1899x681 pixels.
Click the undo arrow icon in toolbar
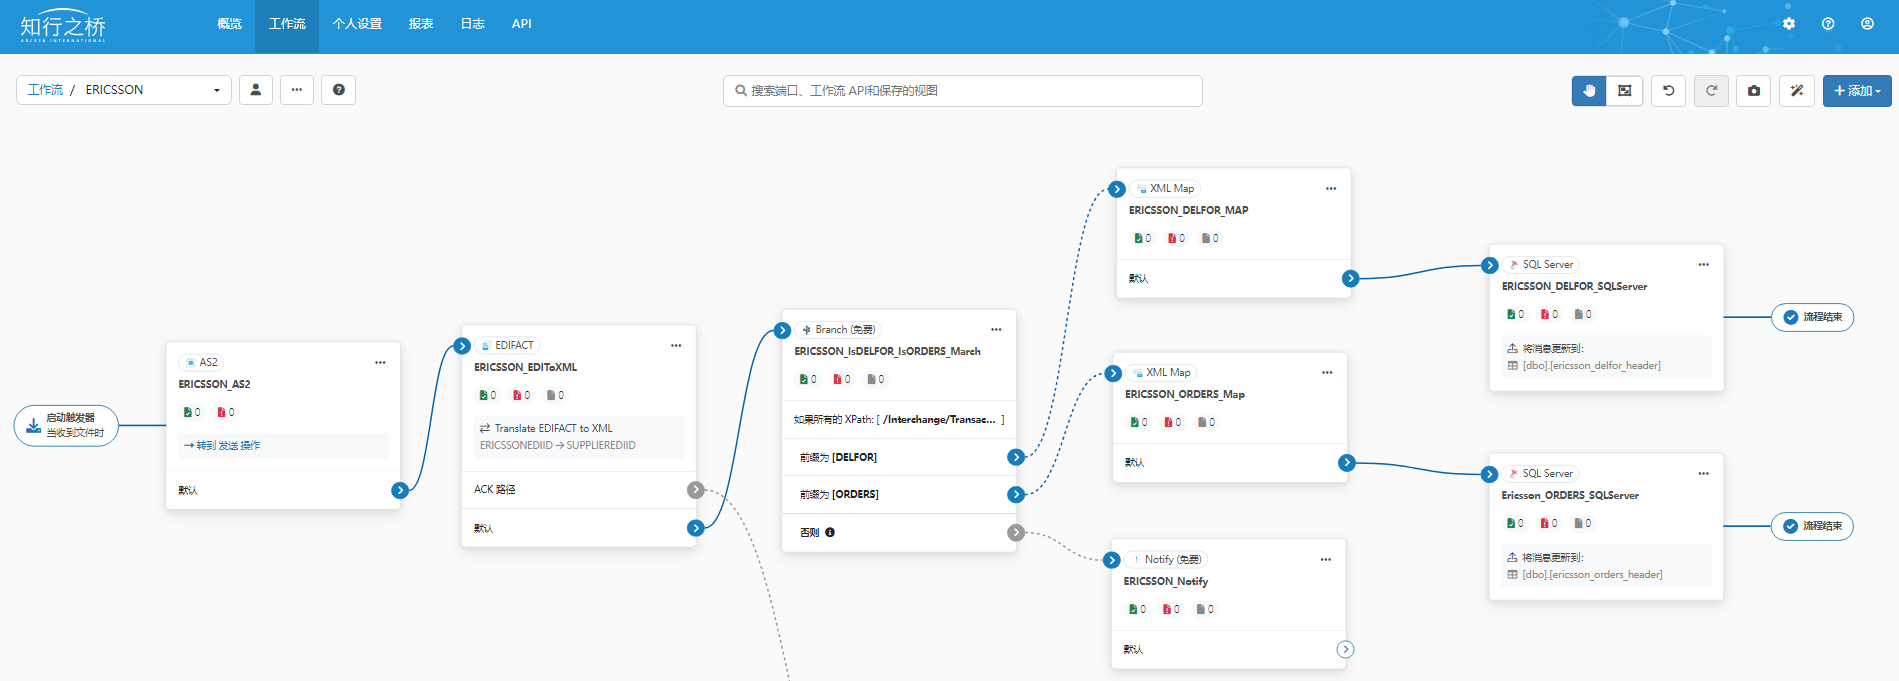pyautogui.click(x=1668, y=91)
